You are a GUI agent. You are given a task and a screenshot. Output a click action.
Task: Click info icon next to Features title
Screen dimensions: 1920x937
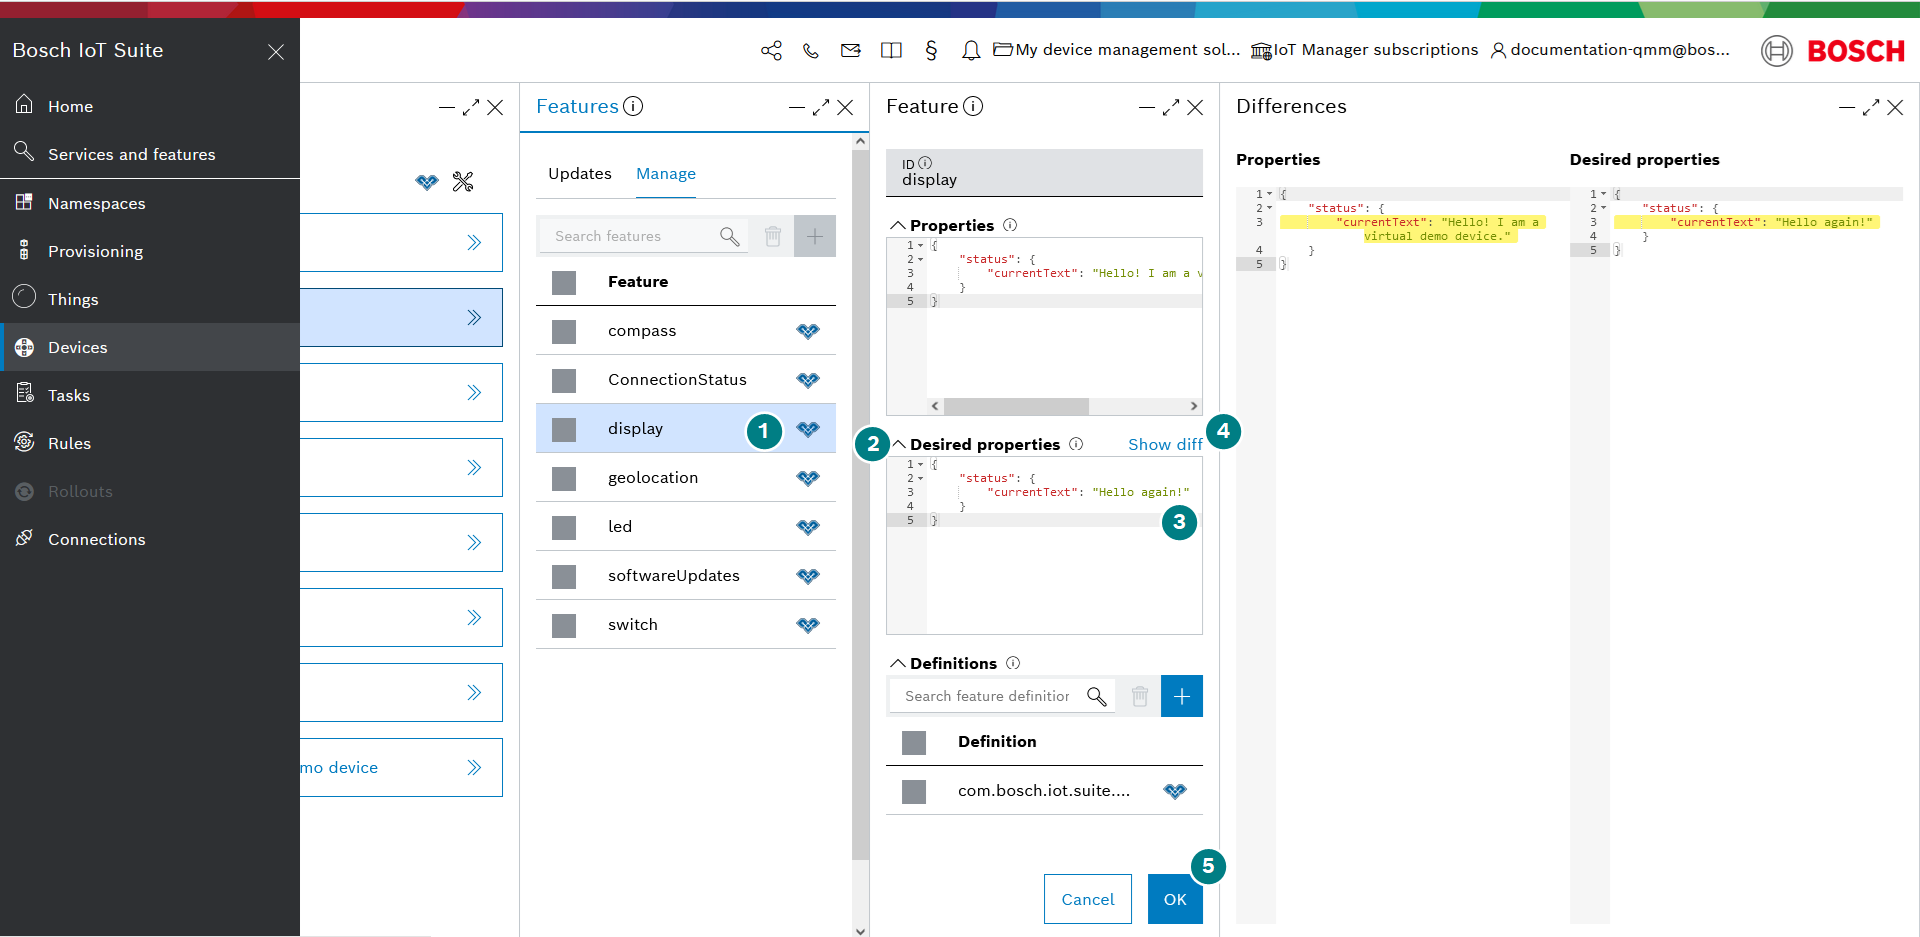pyautogui.click(x=633, y=106)
